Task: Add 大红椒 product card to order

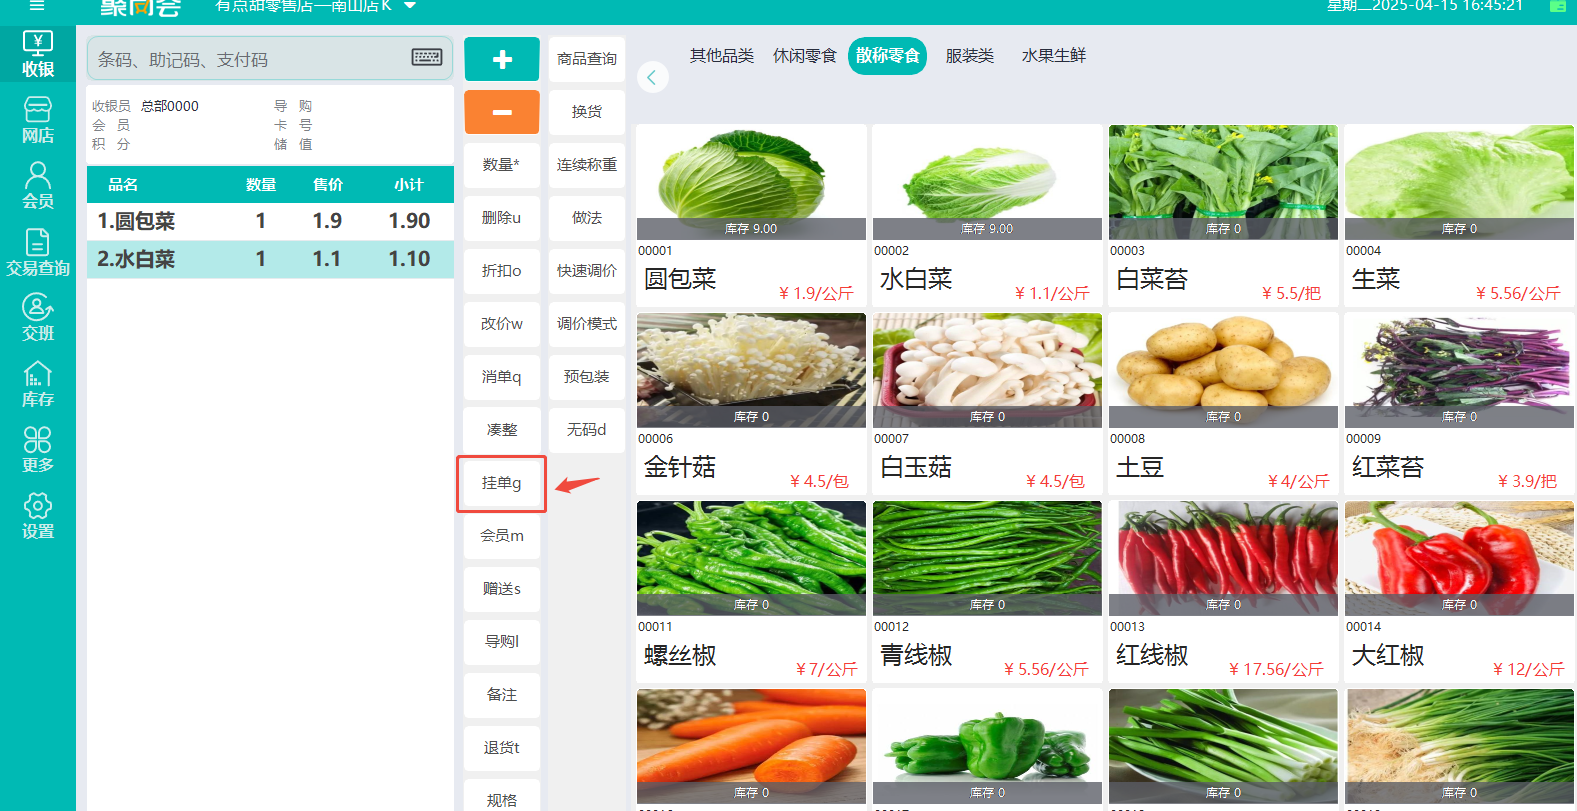Action: (x=1459, y=591)
